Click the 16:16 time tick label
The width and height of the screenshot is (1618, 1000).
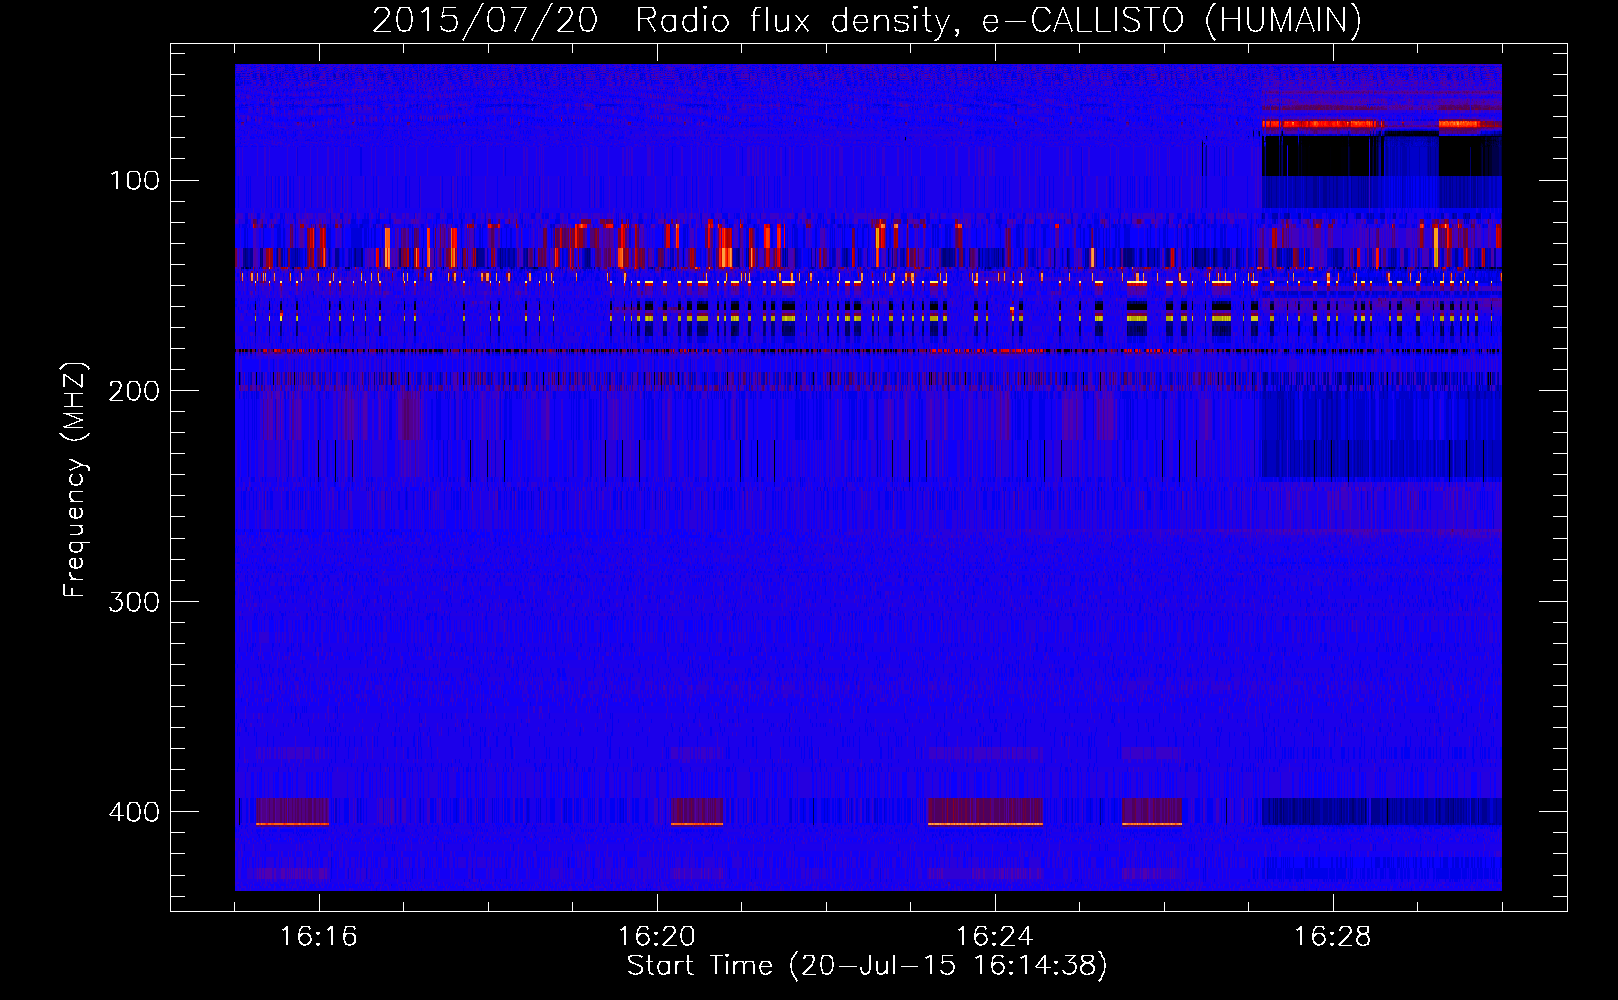click(319, 936)
